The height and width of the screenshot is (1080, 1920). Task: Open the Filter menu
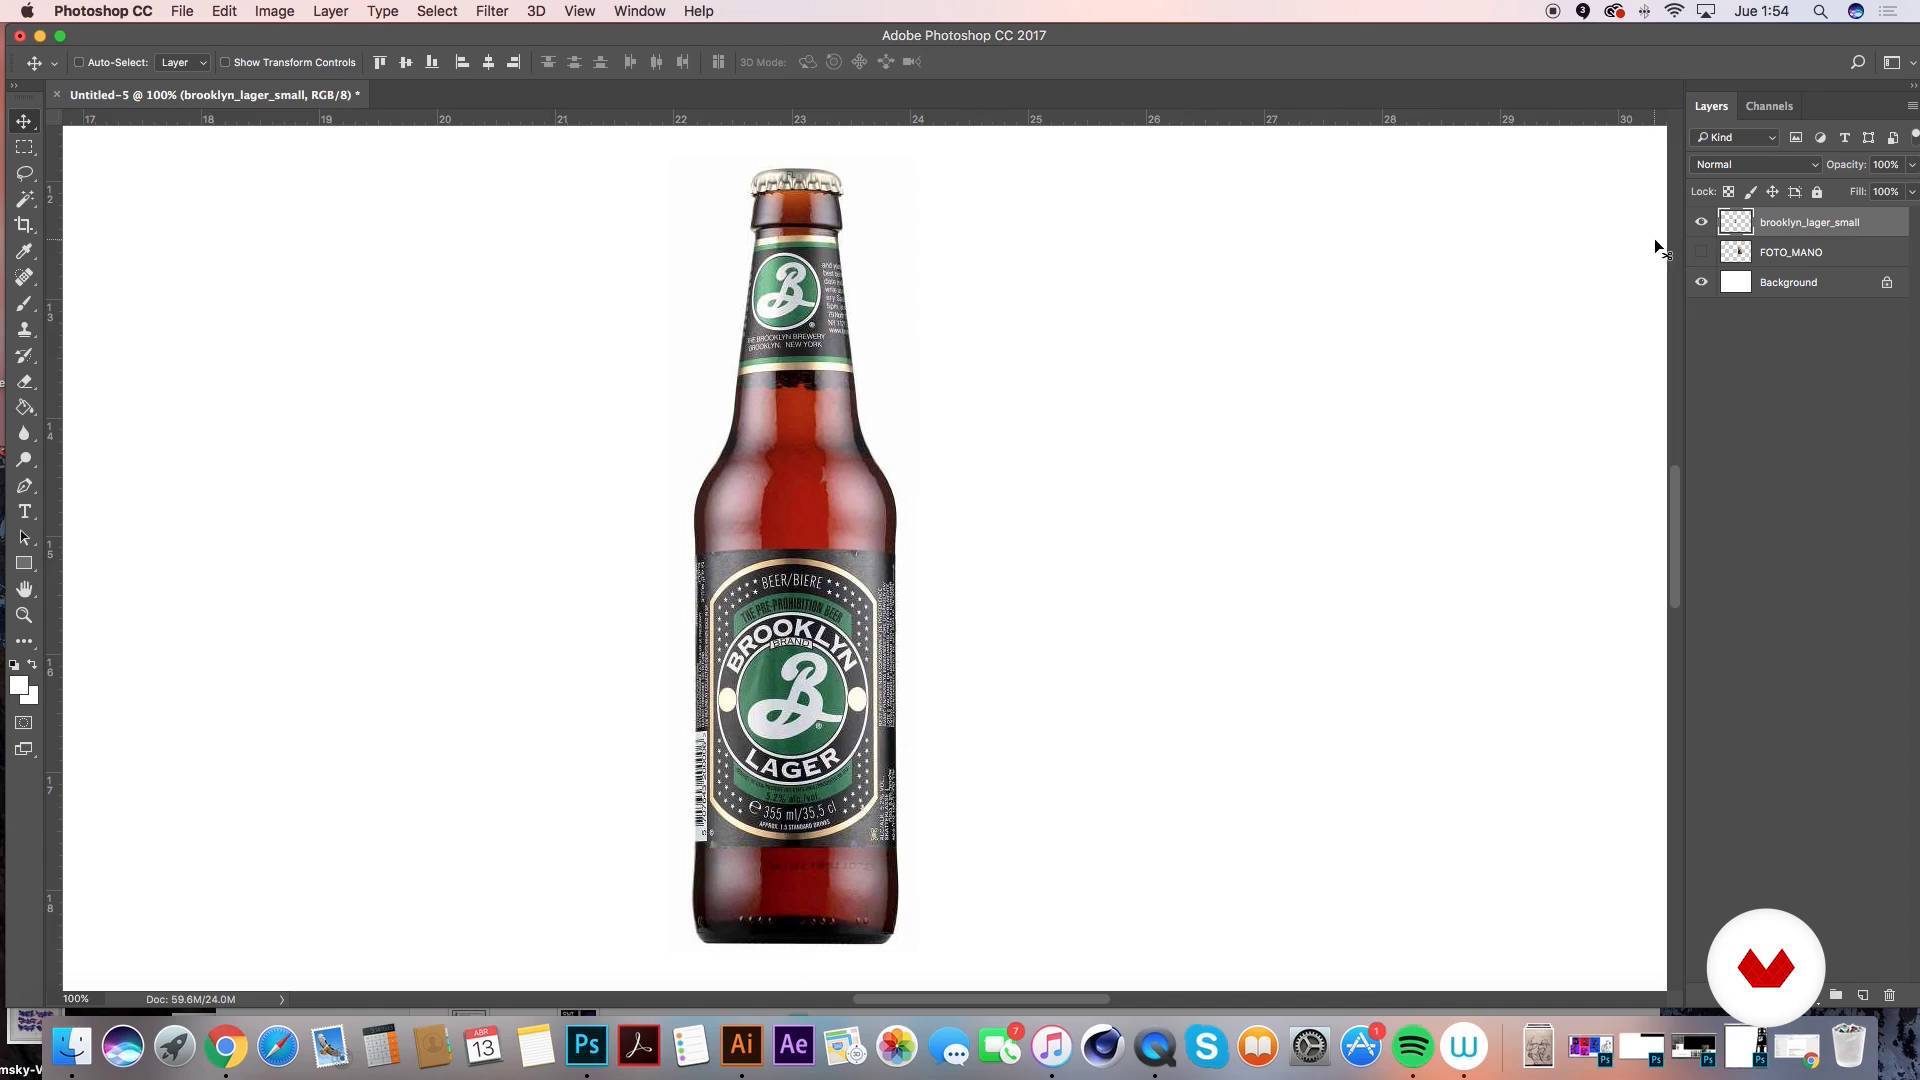tap(492, 11)
